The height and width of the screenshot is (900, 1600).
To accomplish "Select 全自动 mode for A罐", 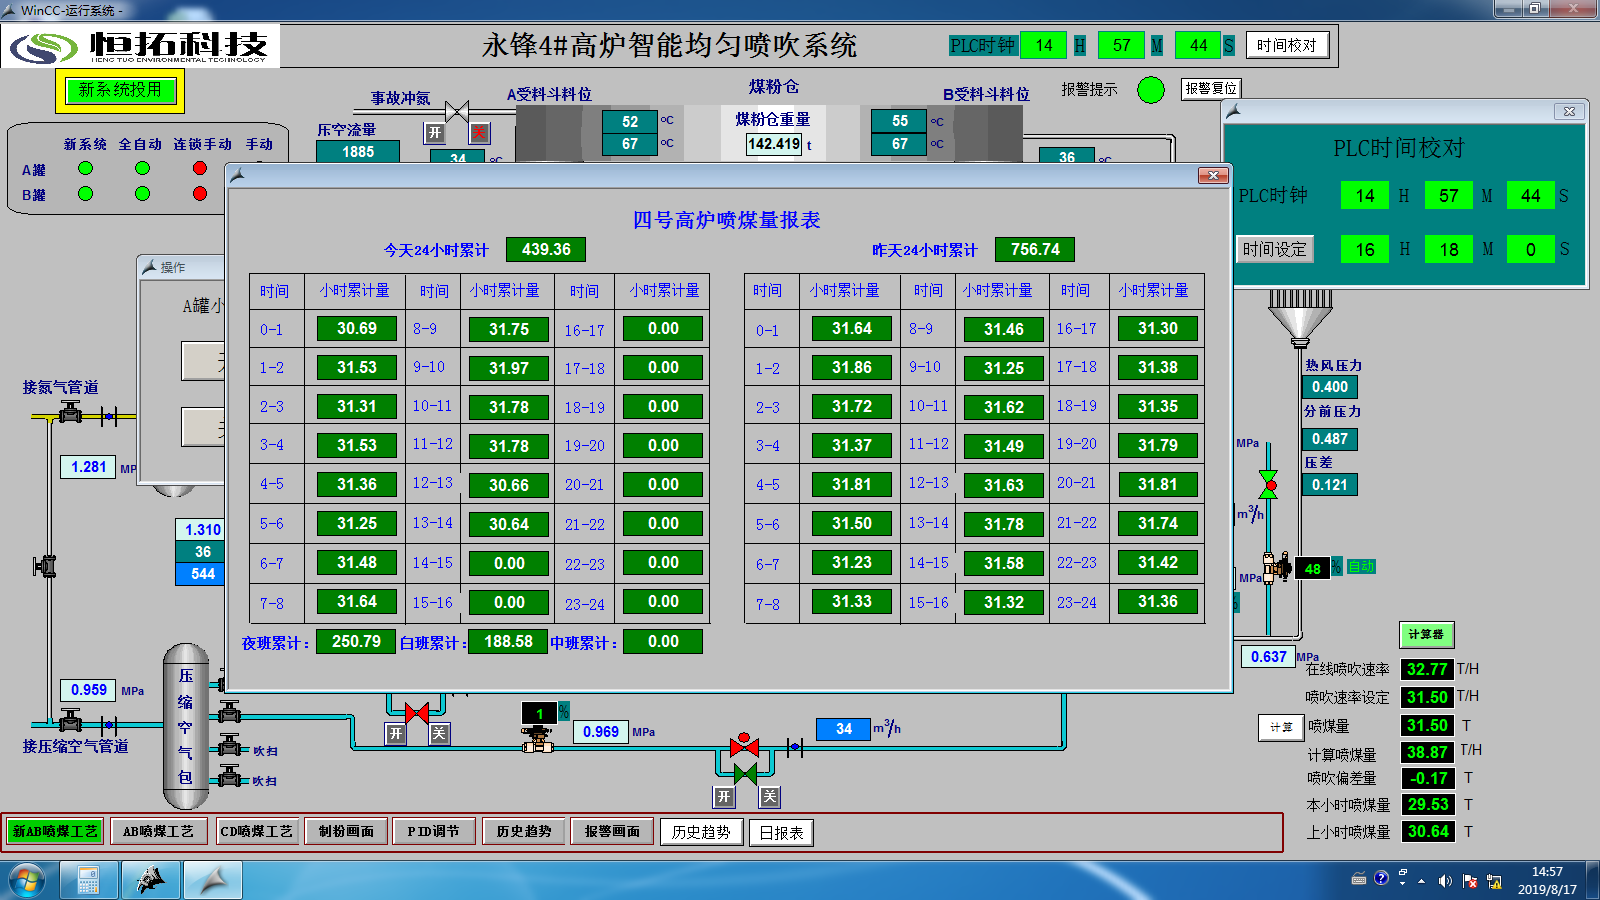I will [142, 168].
